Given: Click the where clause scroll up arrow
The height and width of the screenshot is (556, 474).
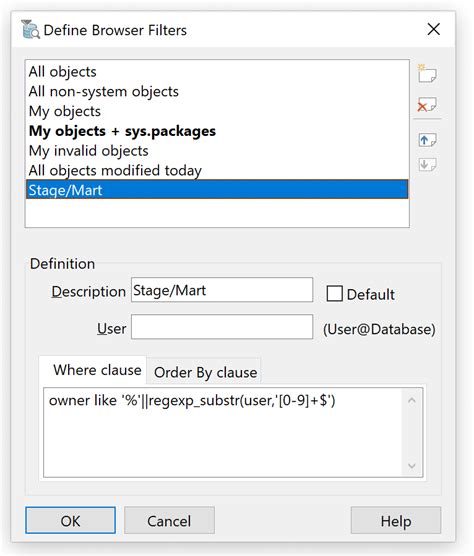Looking at the screenshot, I should 412,400.
